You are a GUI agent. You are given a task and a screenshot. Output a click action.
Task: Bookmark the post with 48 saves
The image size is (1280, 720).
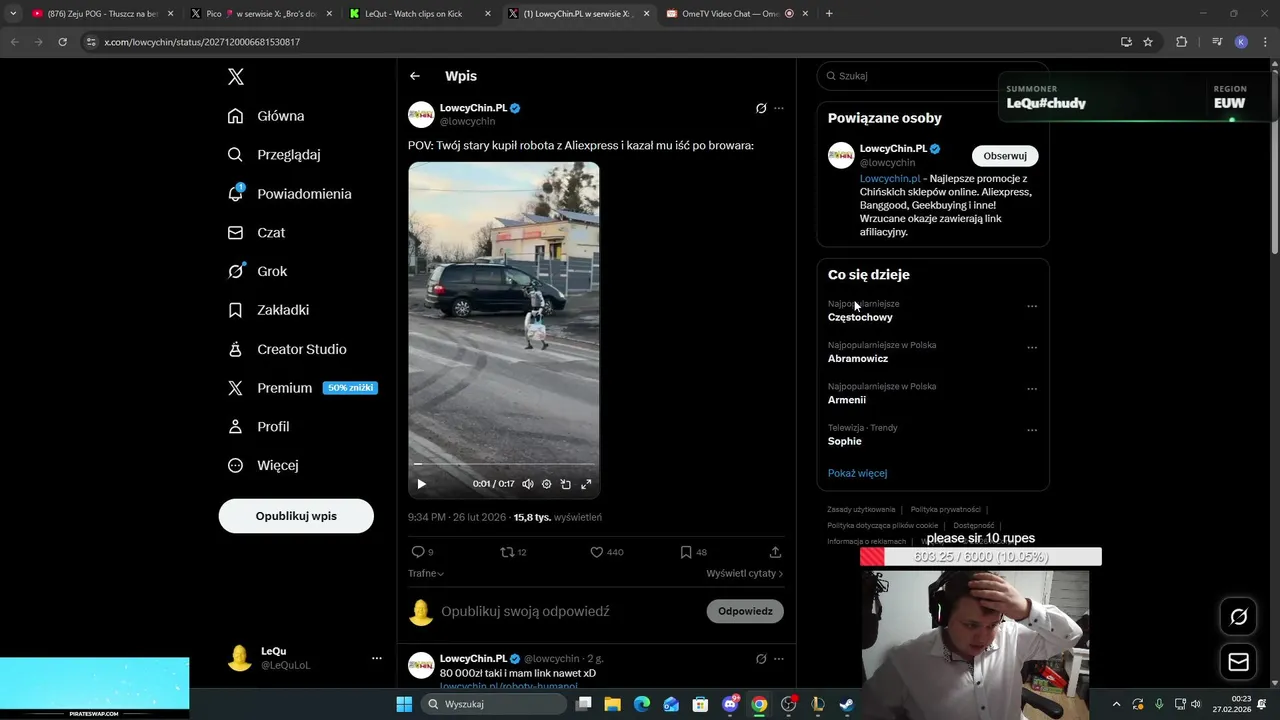pos(693,552)
